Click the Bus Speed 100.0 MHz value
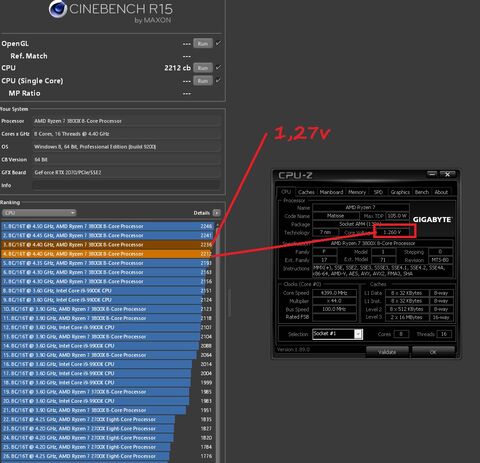 tap(334, 309)
